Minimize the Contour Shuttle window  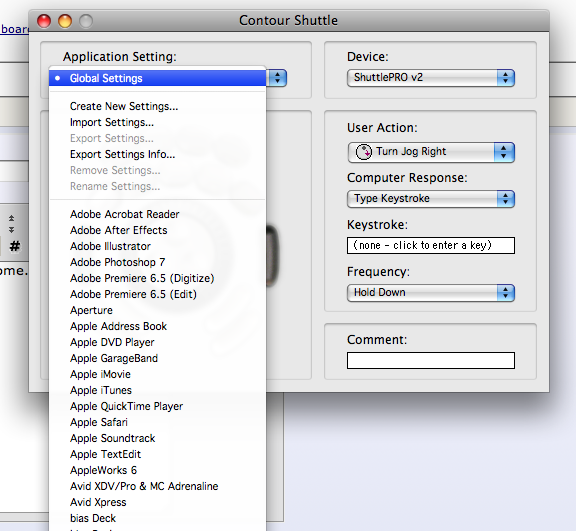(65, 21)
